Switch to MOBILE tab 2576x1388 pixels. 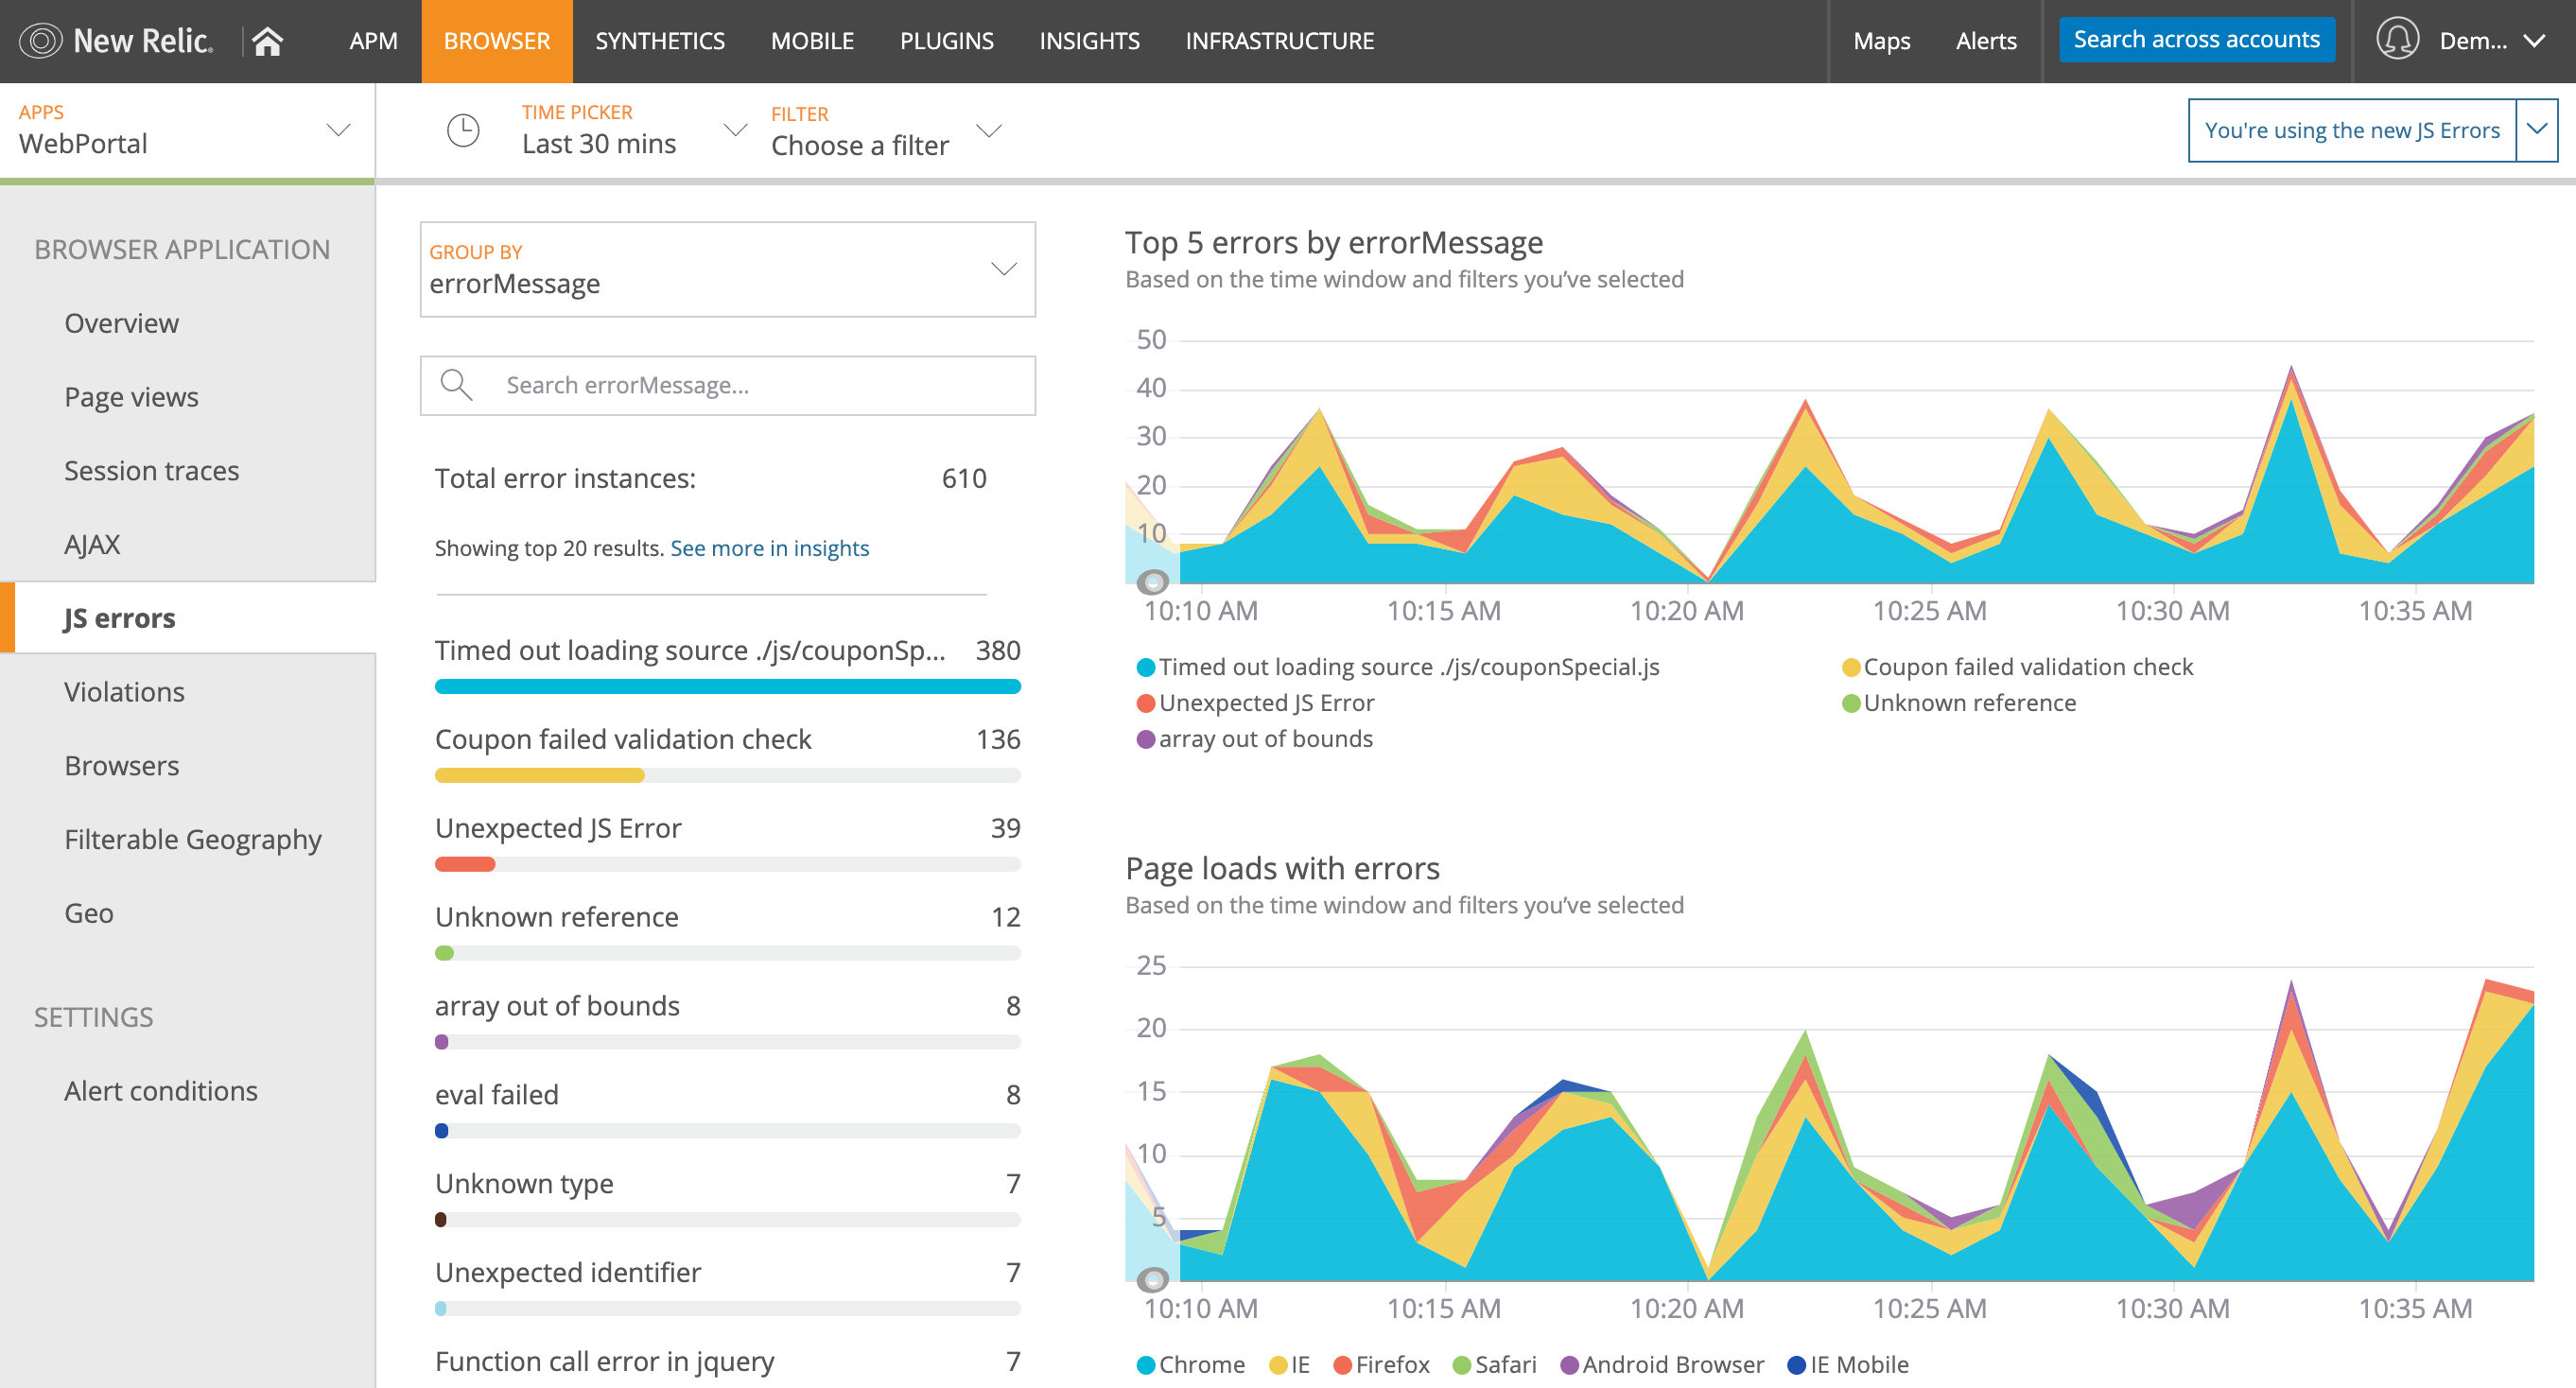point(812,41)
